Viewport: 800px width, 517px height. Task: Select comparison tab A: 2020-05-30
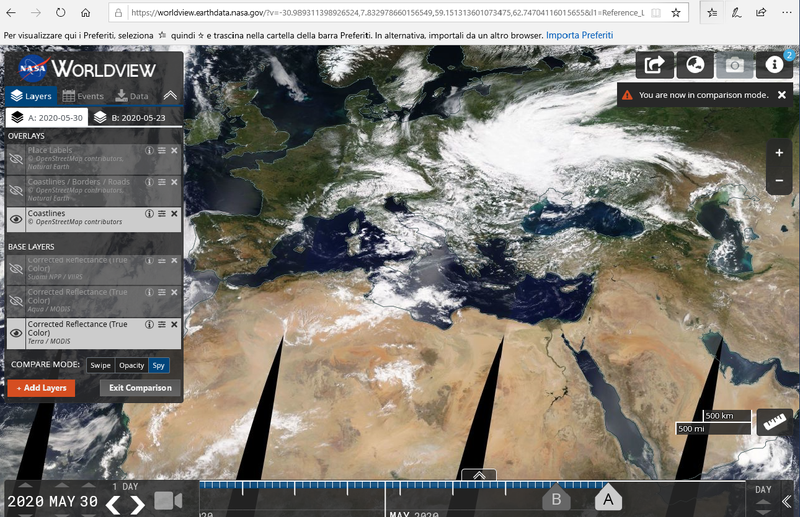coord(47,117)
